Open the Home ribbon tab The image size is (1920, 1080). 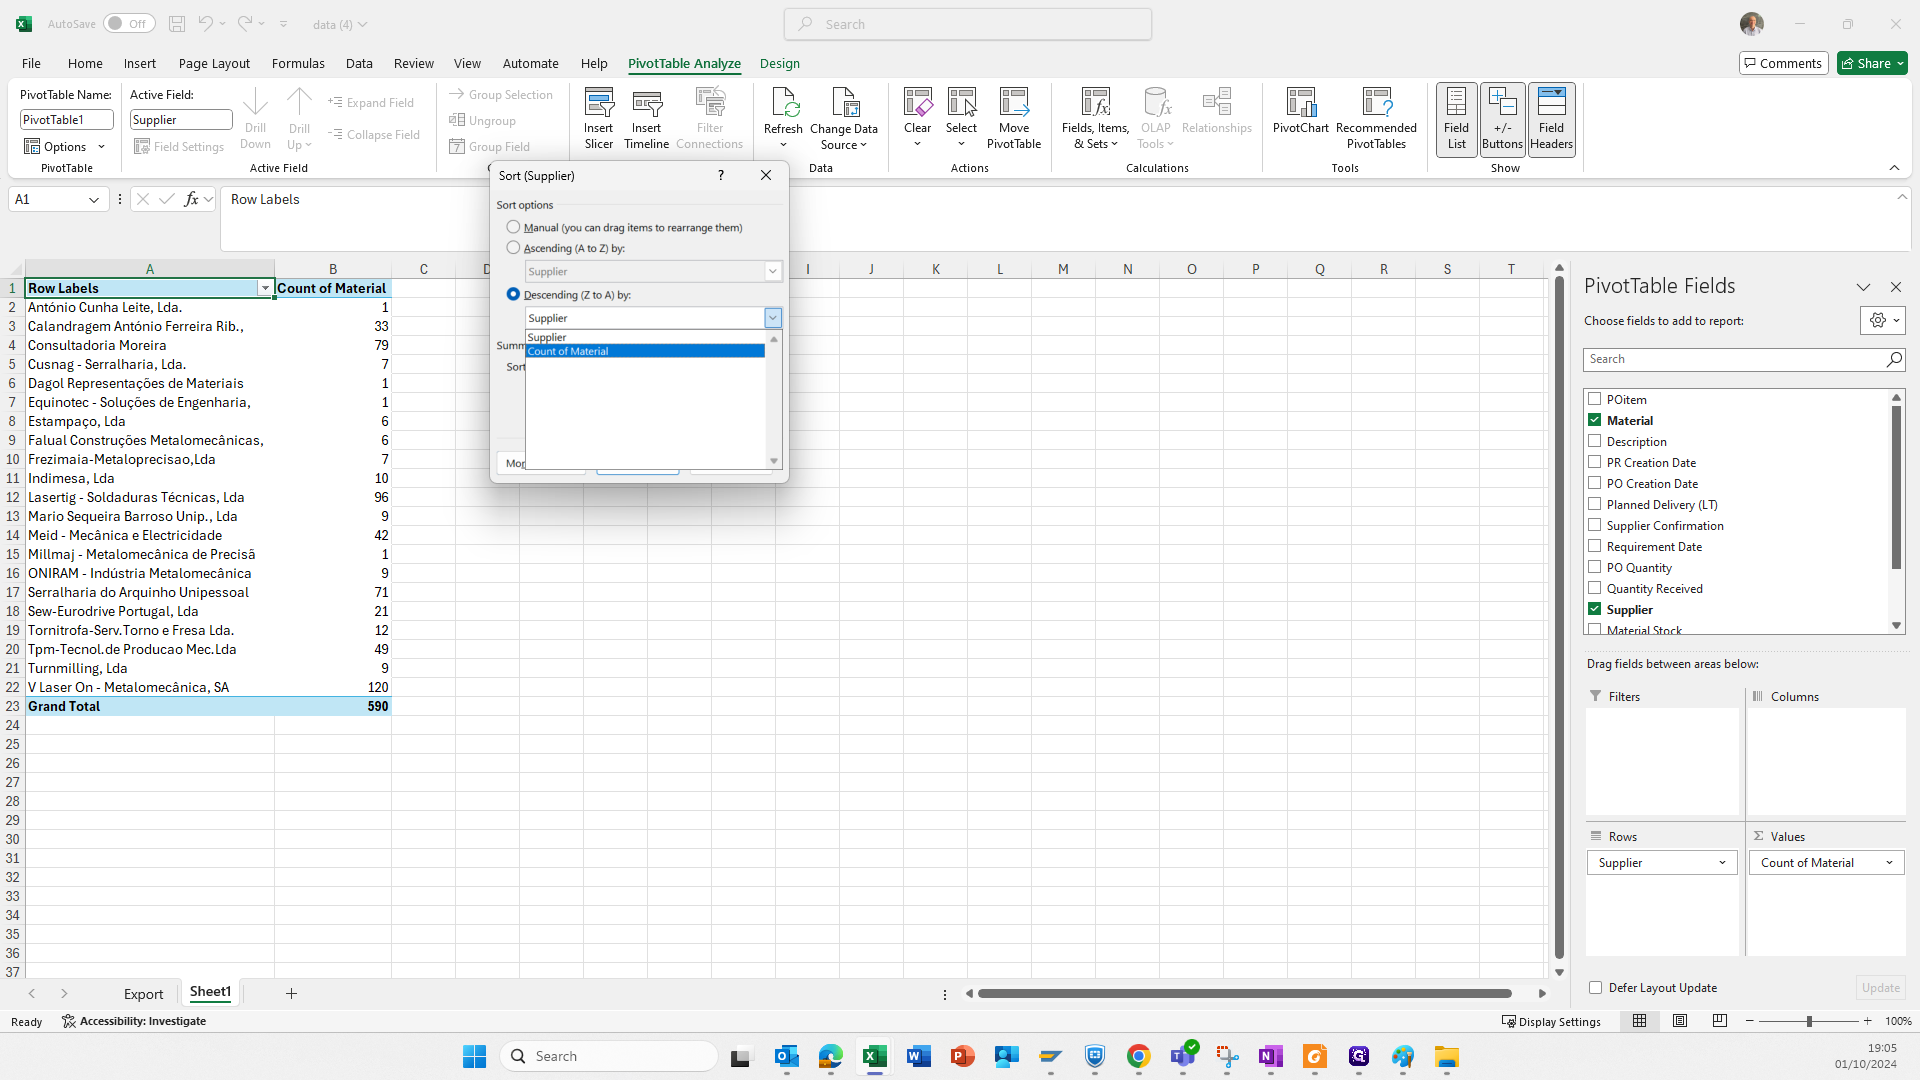click(85, 63)
